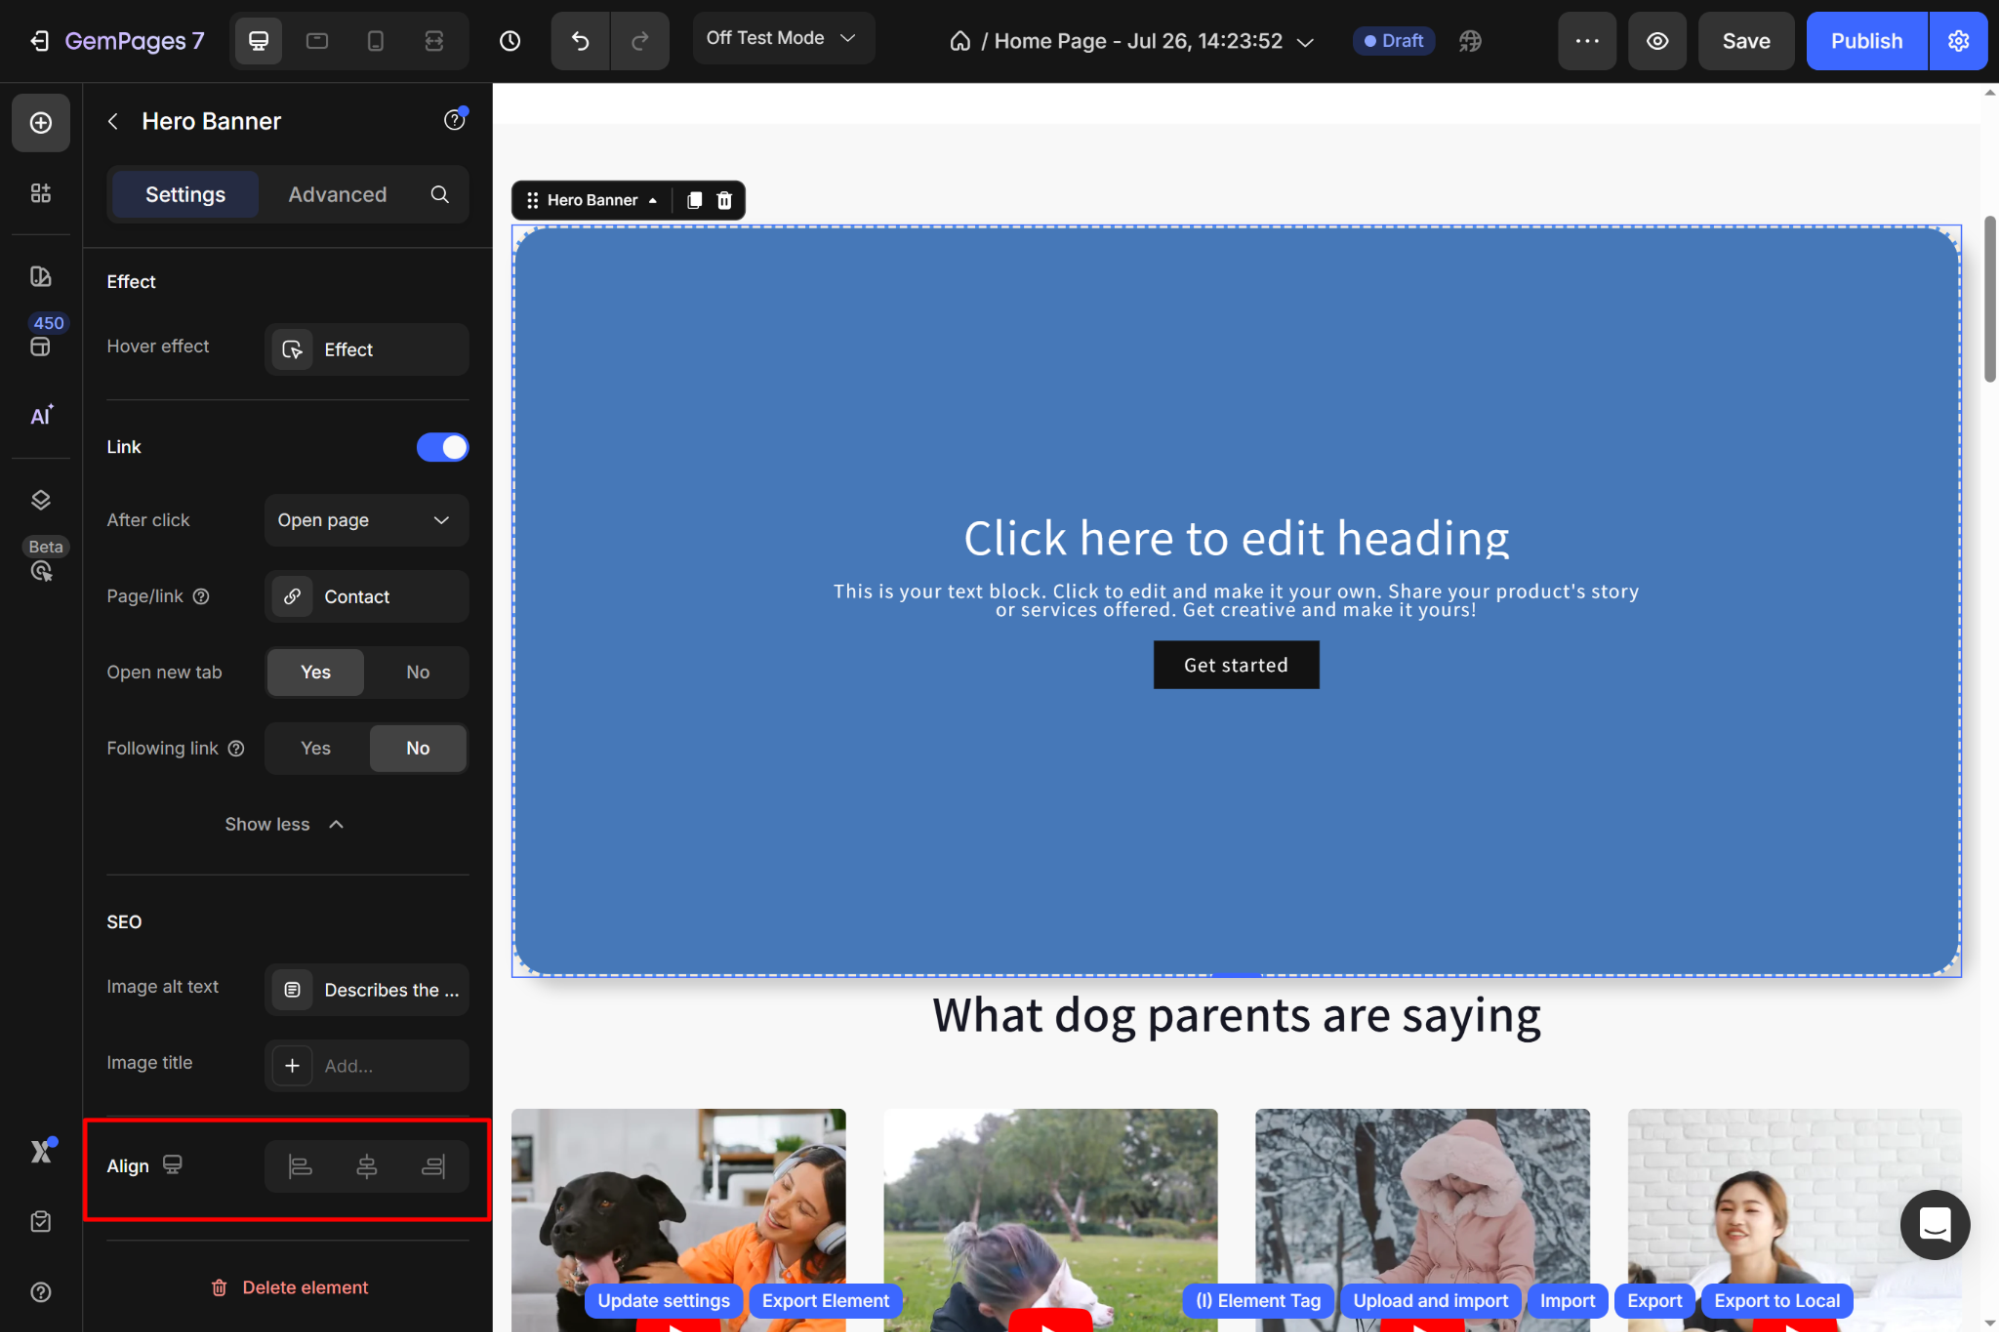Open the After click dropdown
1999x1333 pixels.
point(366,520)
